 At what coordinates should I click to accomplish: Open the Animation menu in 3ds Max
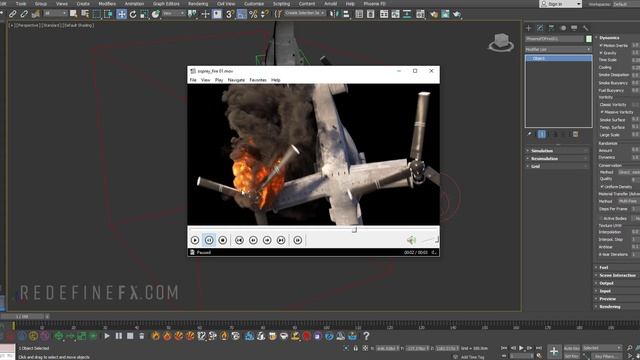[134, 4]
